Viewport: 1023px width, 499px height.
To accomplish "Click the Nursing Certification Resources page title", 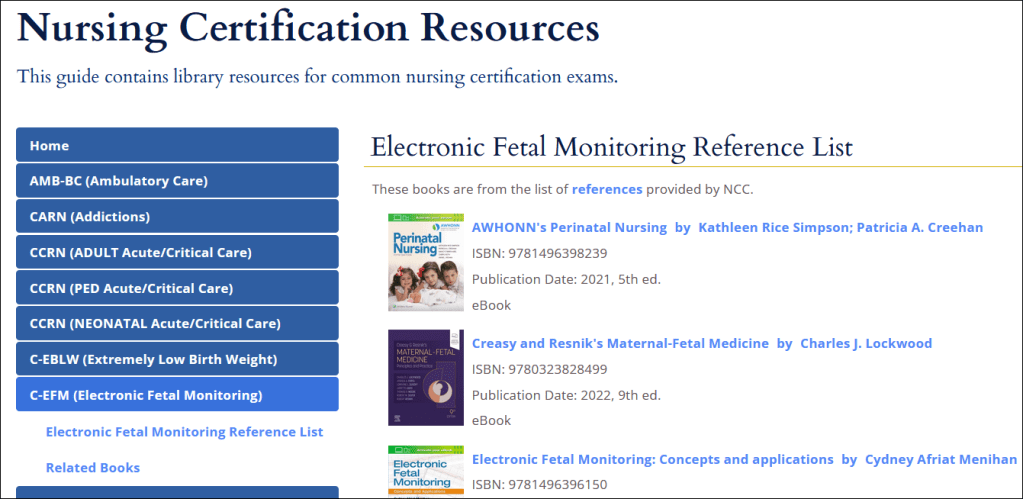I will coord(308,27).
